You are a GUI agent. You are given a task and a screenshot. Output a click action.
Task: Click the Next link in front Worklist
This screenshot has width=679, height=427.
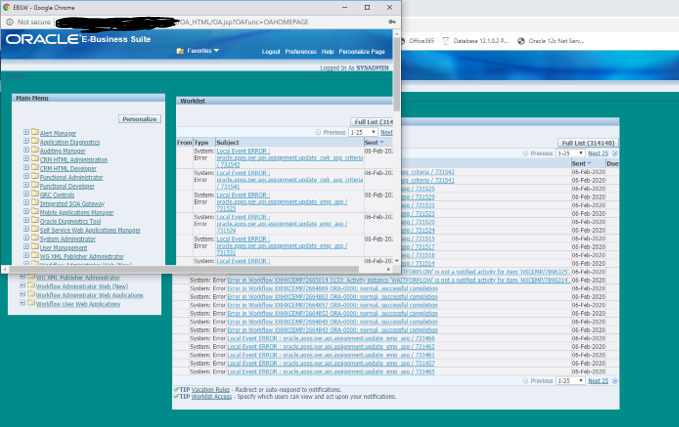(x=386, y=133)
